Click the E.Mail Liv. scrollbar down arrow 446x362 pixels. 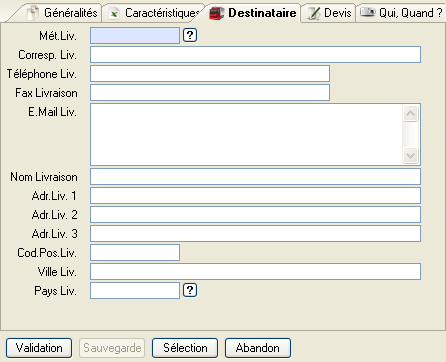410,155
